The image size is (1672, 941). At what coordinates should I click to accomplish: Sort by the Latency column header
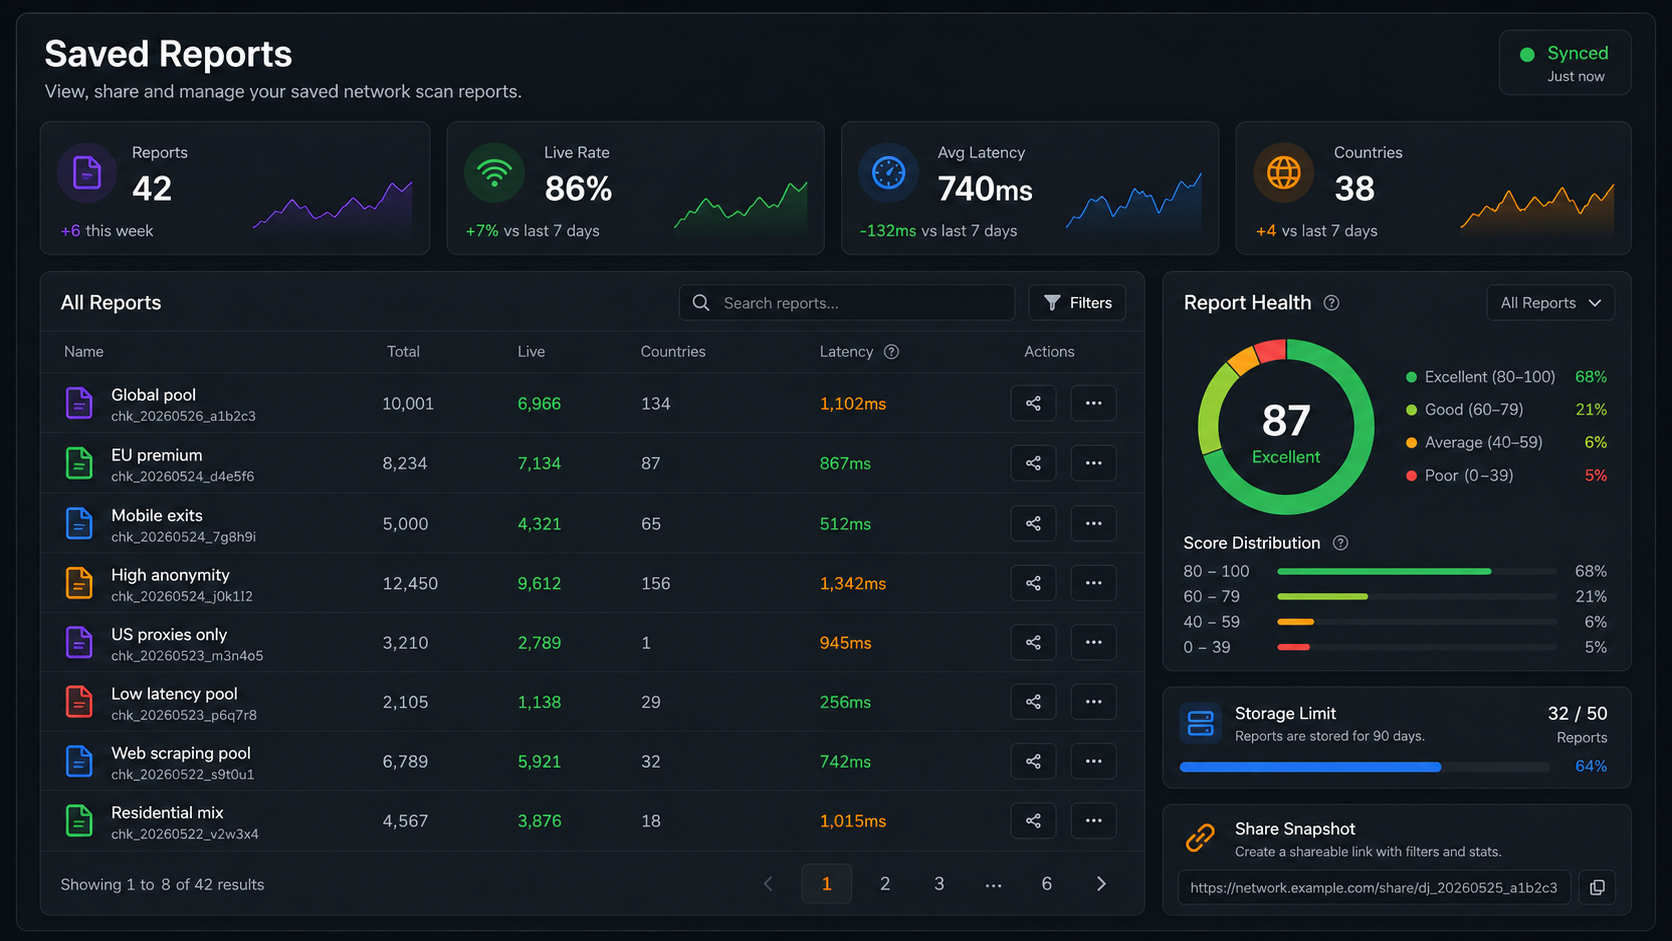pos(846,352)
